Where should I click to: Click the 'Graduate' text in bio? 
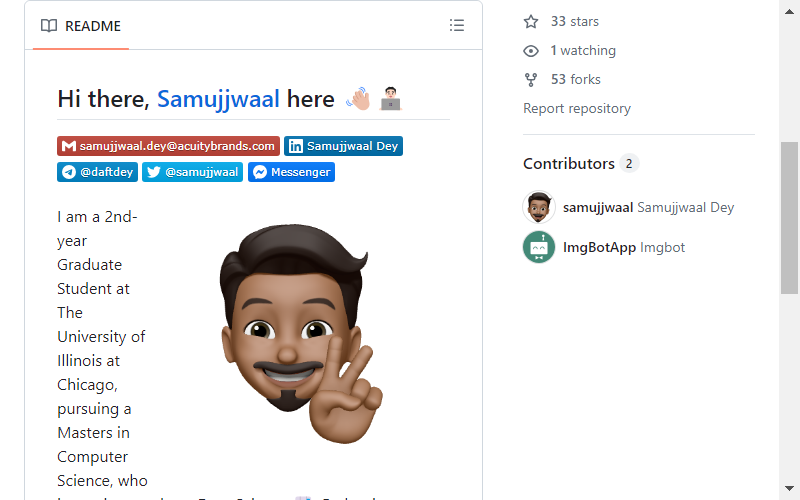point(89,265)
